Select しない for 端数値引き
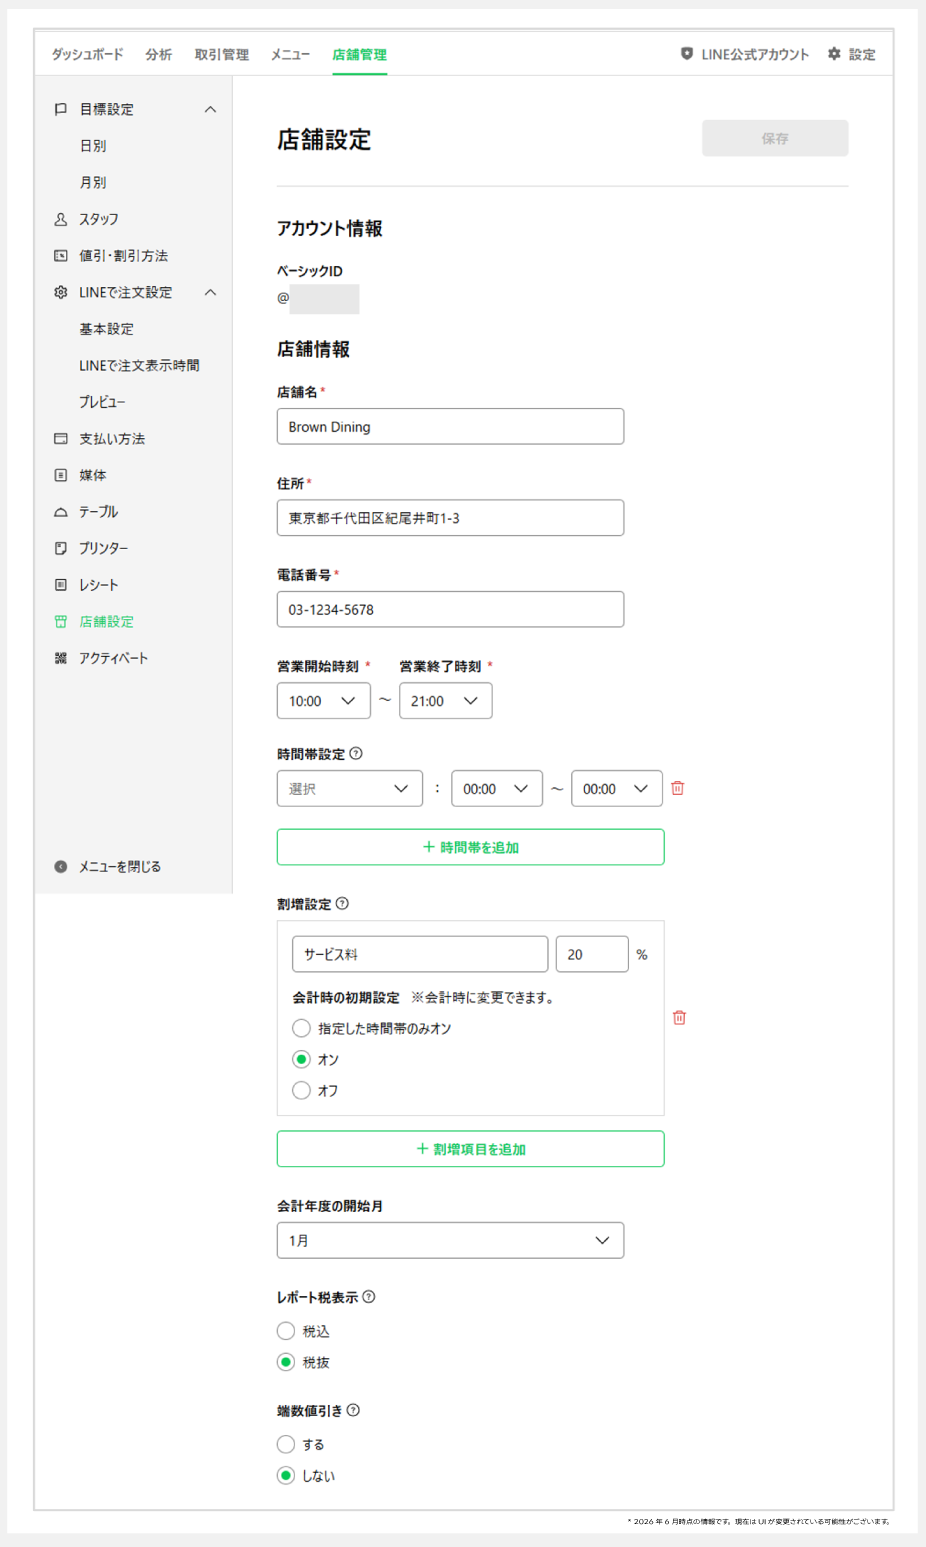Image resolution: width=926 pixels, height=1547 pixels. click(286, 1475)
